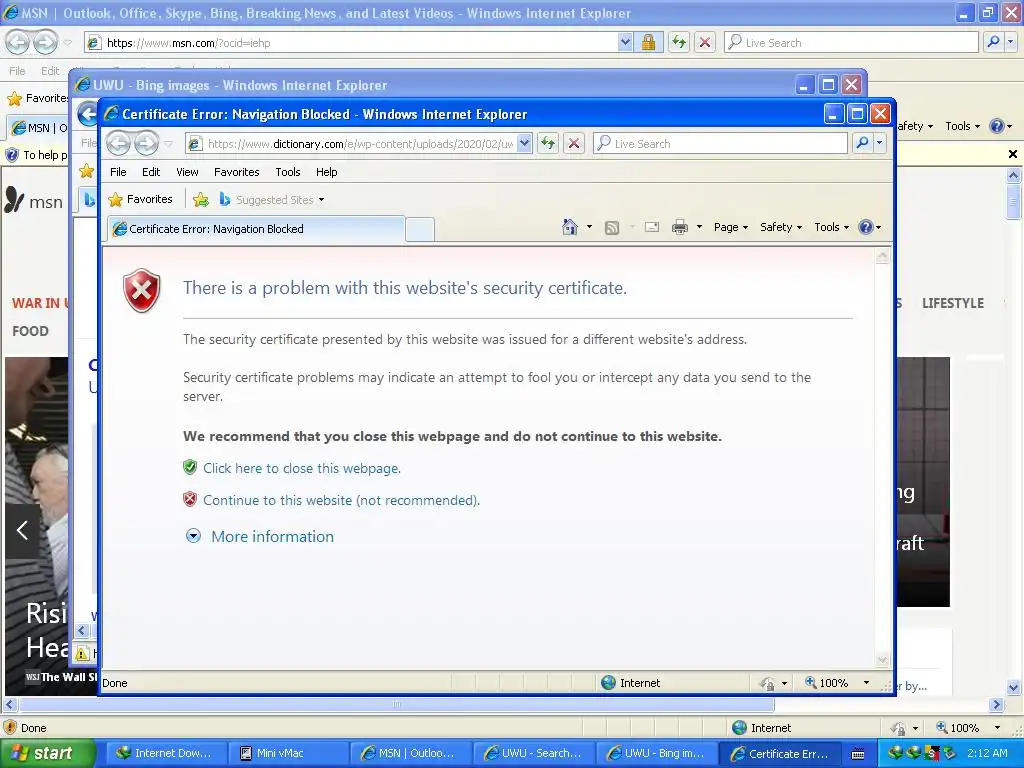
Task: Click Help icon in MSN window command bar
Action: (997, 126)
